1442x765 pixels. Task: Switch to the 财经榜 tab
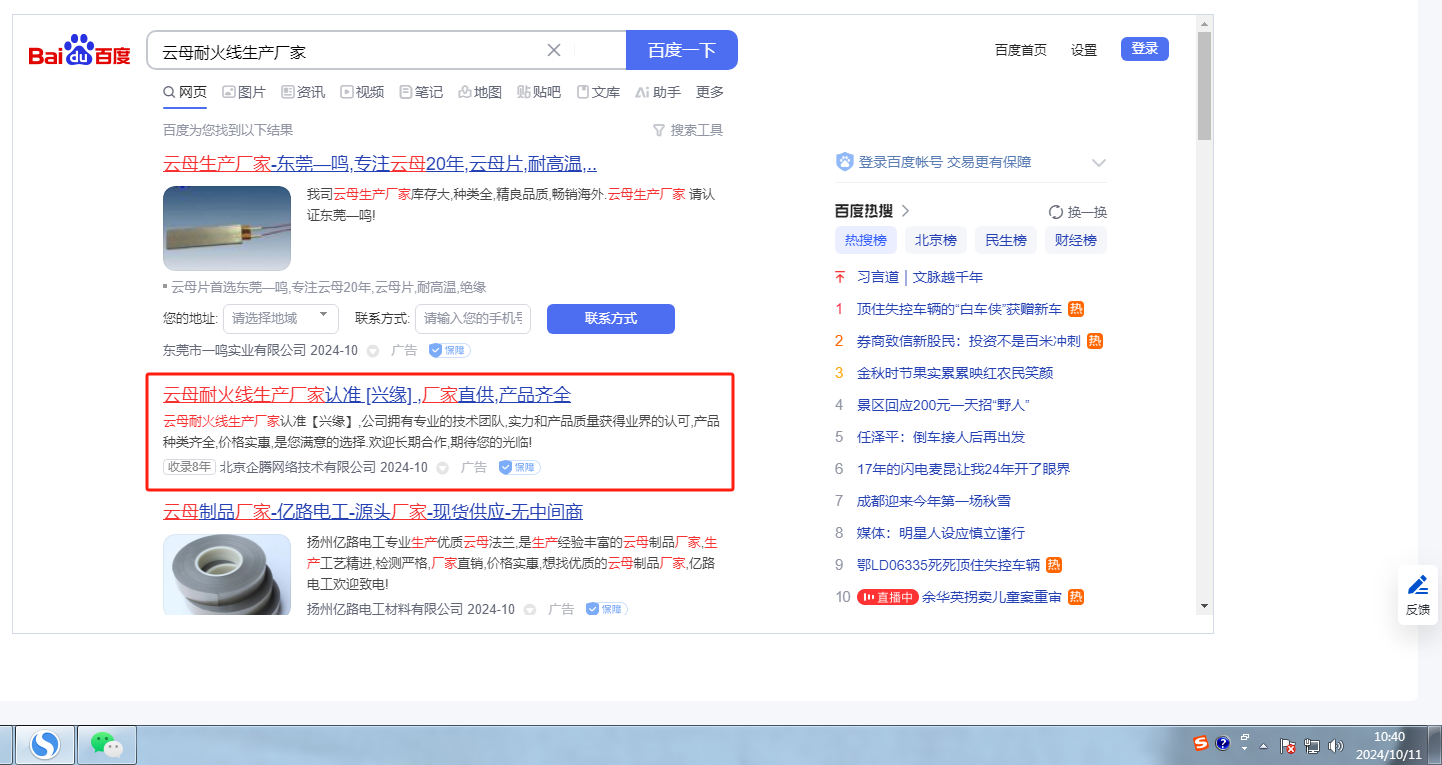[1076, 240]
